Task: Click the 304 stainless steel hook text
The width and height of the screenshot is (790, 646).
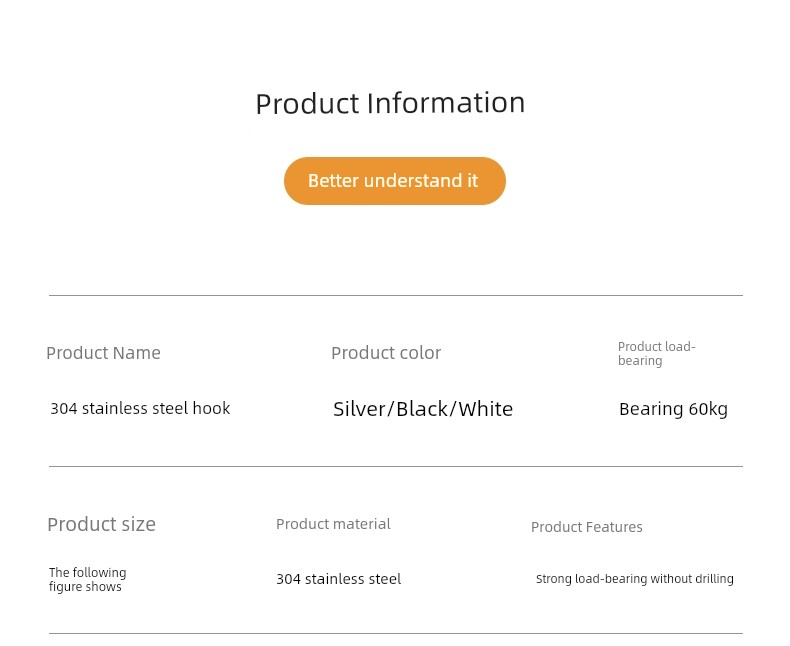Action: click(140, 408)
